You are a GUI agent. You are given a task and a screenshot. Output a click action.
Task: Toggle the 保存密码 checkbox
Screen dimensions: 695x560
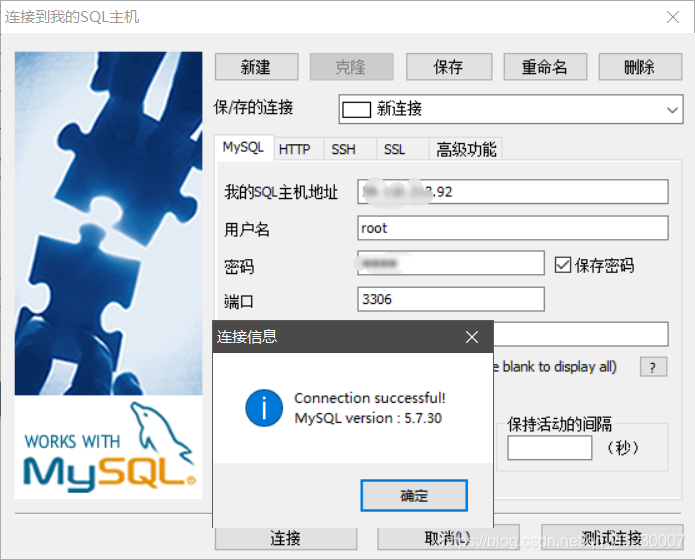coord(563,265)
